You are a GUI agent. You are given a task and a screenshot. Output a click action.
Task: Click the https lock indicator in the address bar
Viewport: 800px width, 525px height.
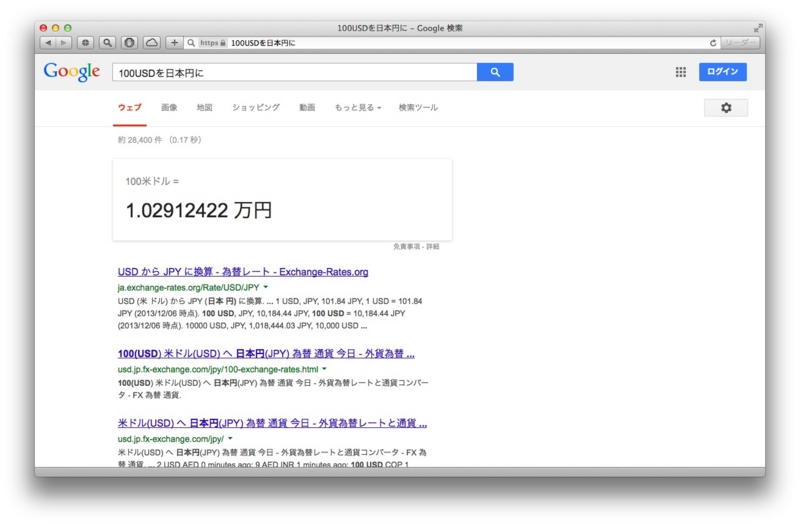point(213,43)
